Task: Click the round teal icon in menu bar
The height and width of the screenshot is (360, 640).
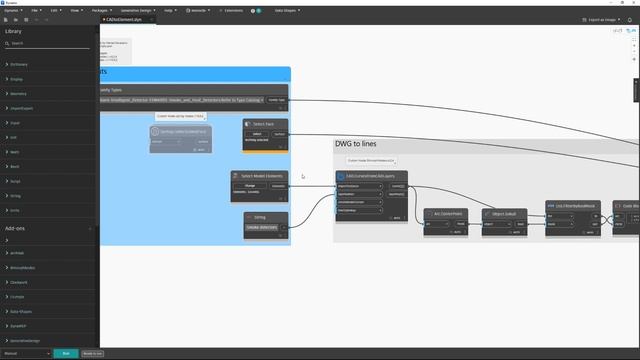Action: tap(258, 11)
